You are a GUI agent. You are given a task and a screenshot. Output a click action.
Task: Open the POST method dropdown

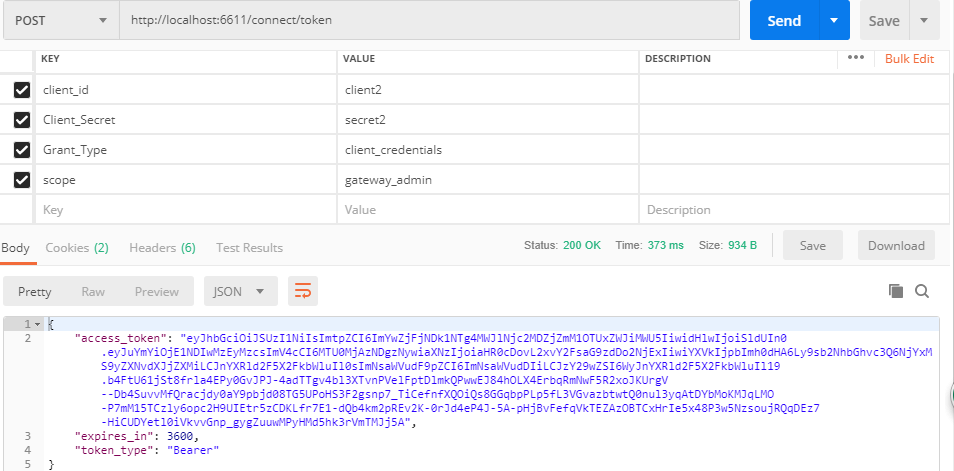pos(62,20)
